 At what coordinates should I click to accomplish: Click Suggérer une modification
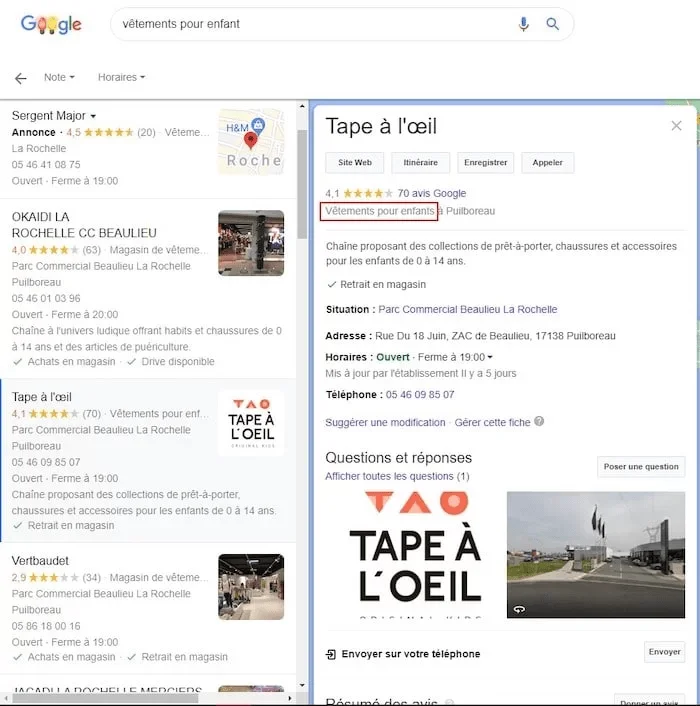point(385,422)
